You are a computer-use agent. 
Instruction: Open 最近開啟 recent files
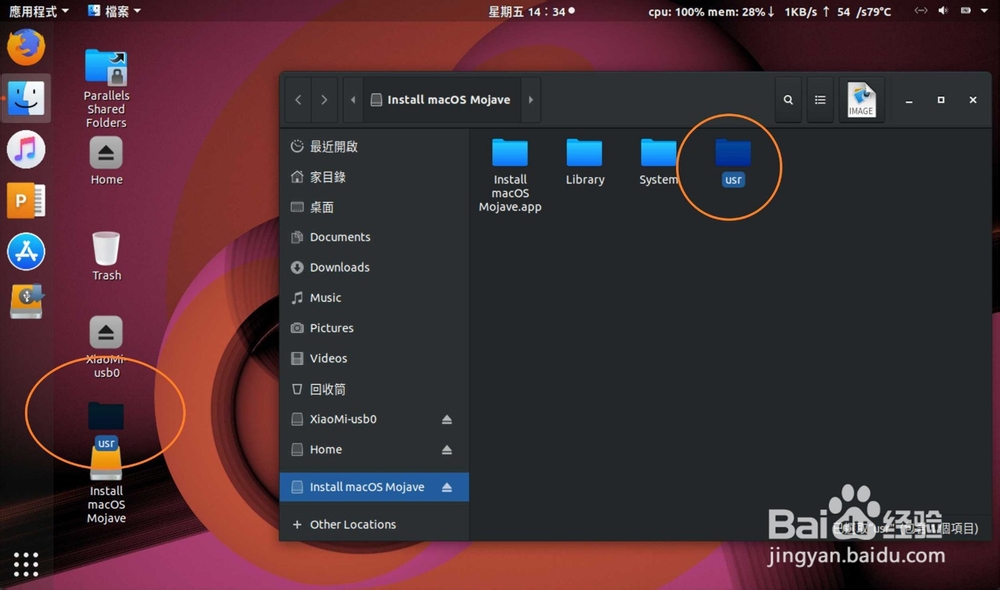(x=374, y=147)
